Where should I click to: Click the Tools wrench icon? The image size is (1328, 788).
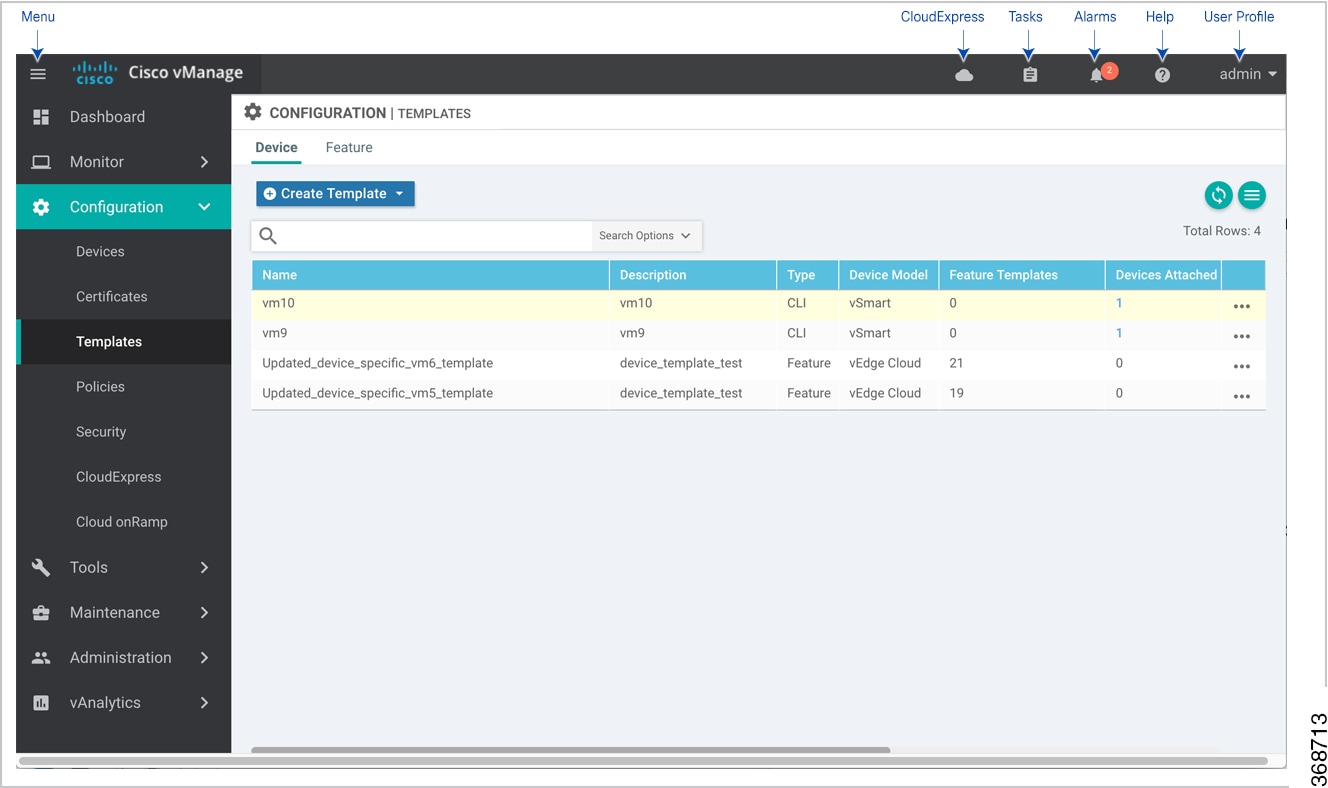coord(41,567)
